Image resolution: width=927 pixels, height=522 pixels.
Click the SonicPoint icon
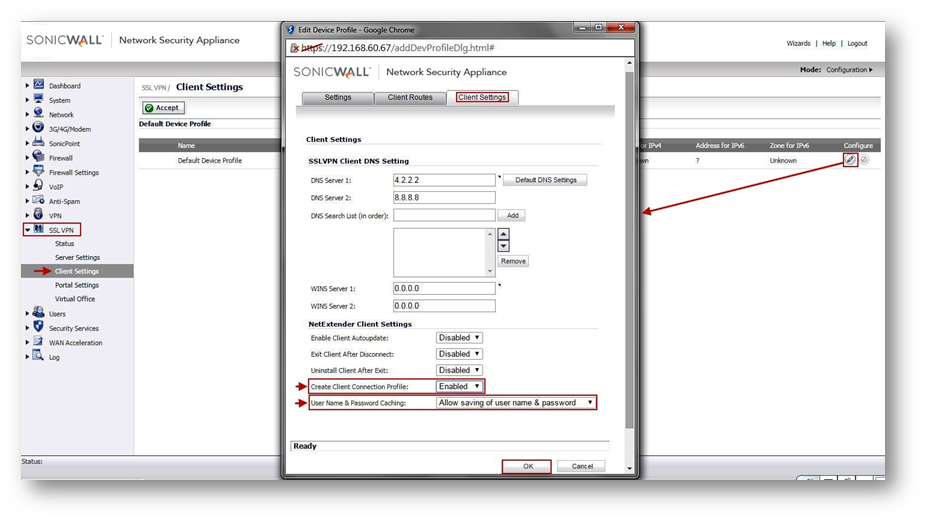38,142
